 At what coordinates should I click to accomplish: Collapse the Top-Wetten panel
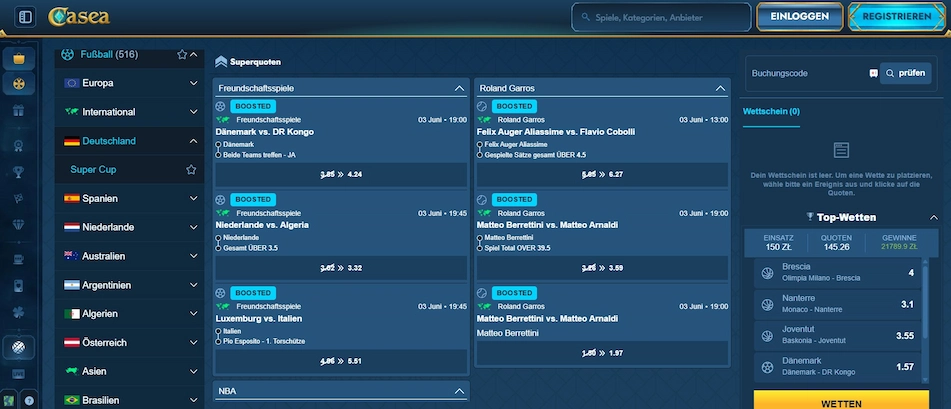click(x=934, y=217)
